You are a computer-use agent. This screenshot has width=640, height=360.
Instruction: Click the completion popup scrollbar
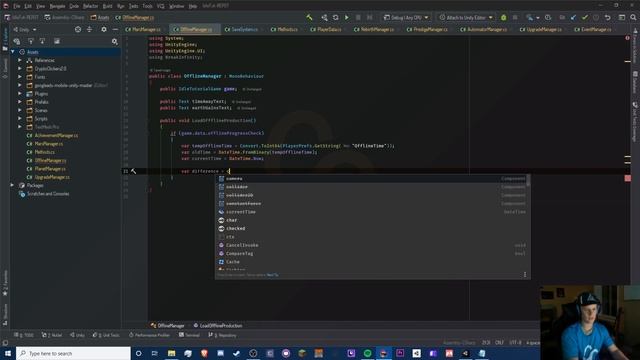[529, 180]
